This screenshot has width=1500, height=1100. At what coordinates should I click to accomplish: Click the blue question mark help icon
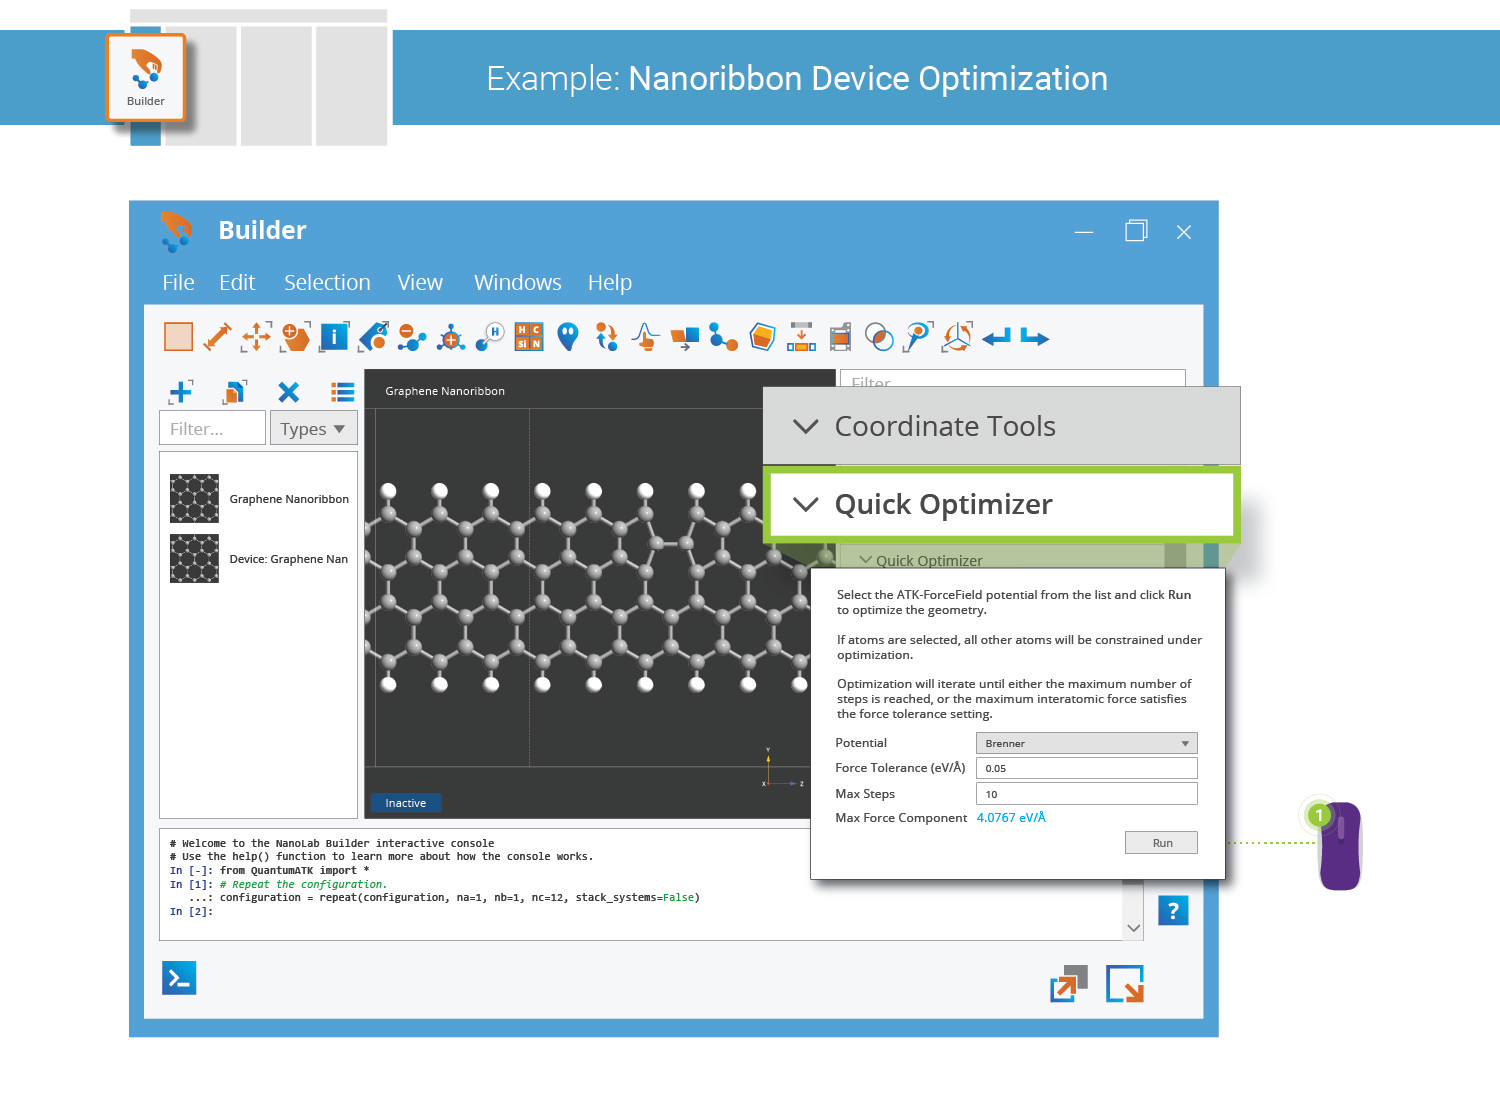(x=1173, y=910)
